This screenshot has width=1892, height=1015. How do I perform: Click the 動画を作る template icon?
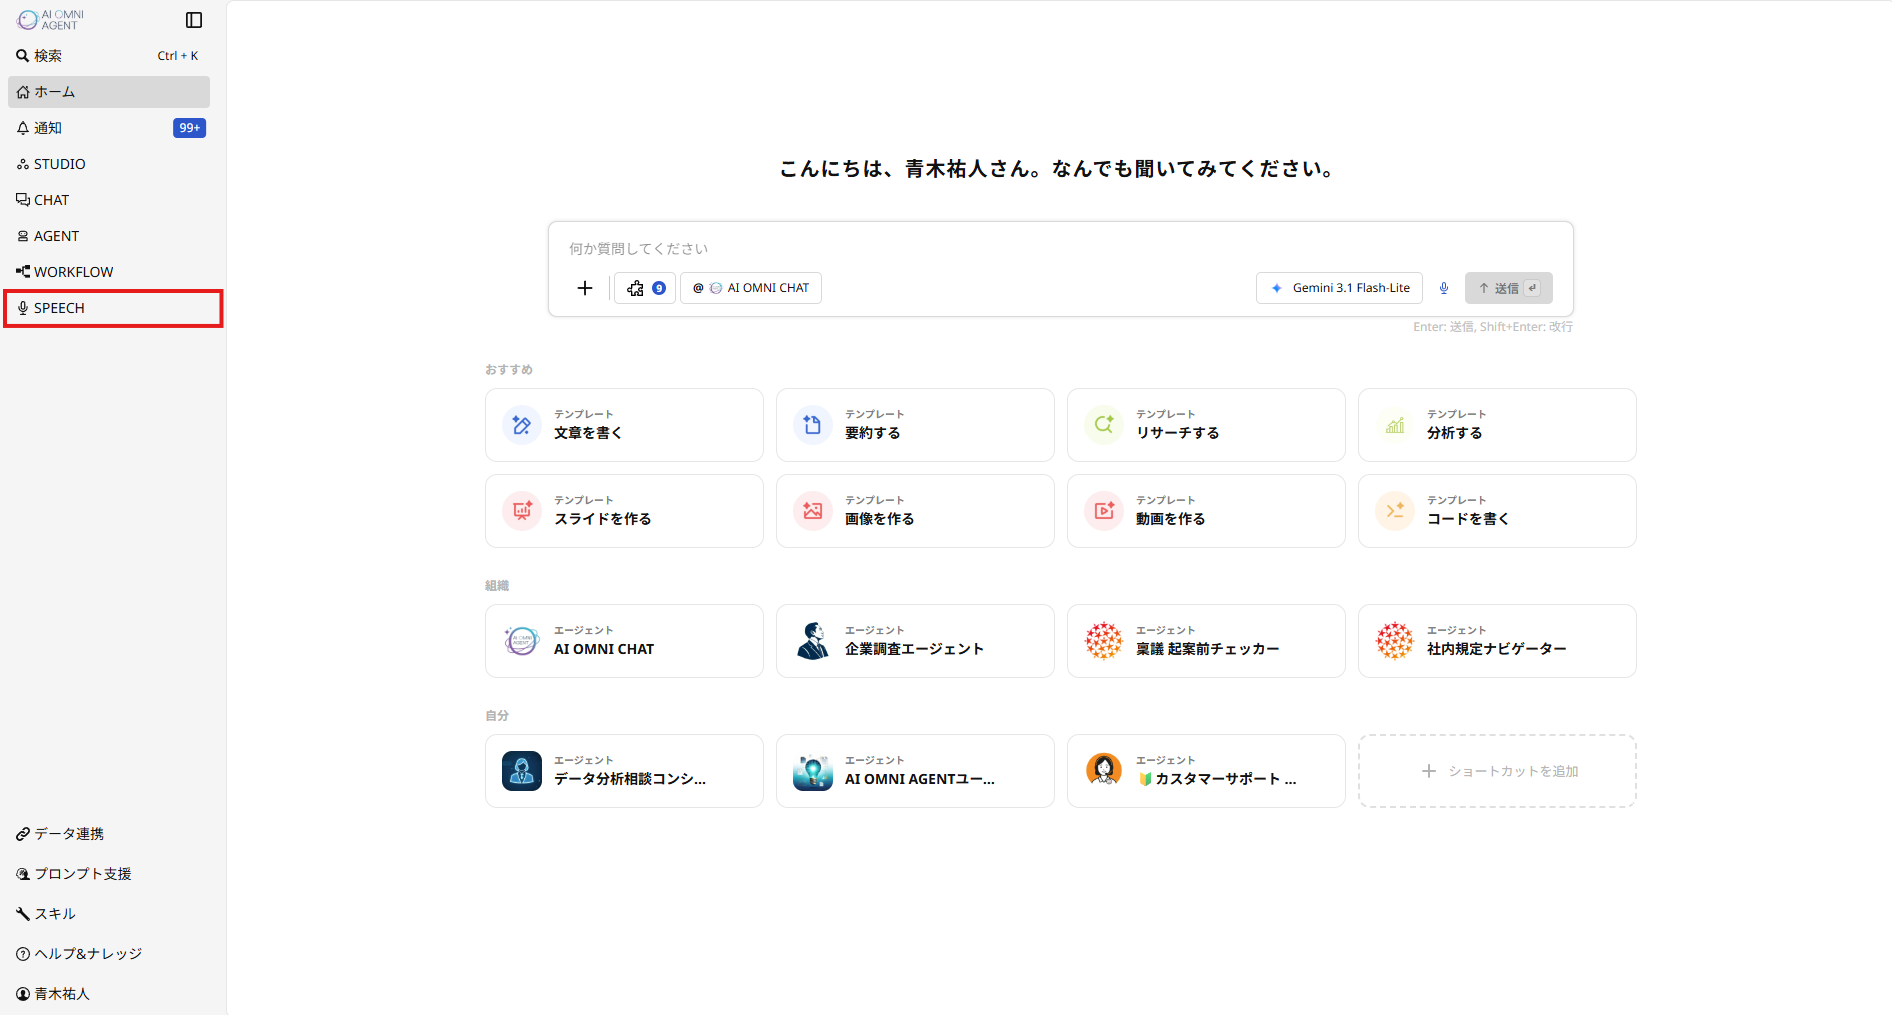(x=1104, y=511)
